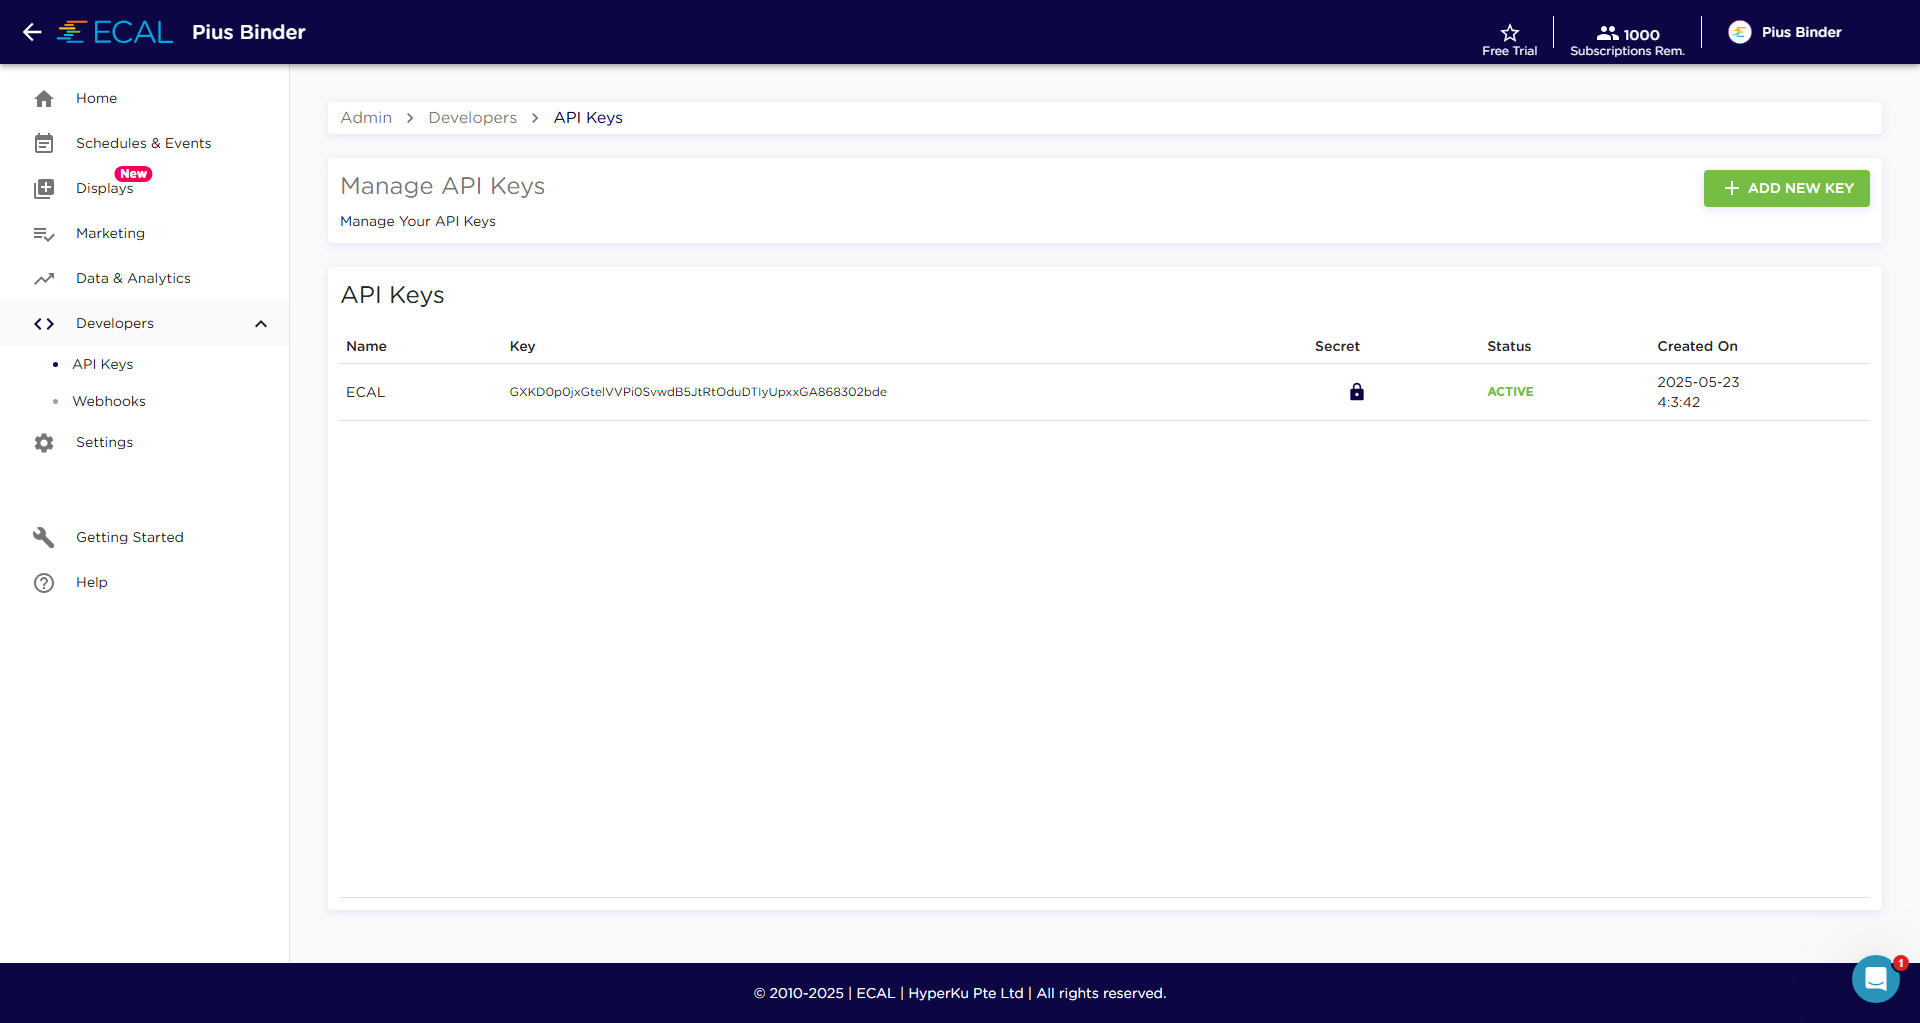
Task: Go to Data & Analytics section
Action: pos(133,278)
